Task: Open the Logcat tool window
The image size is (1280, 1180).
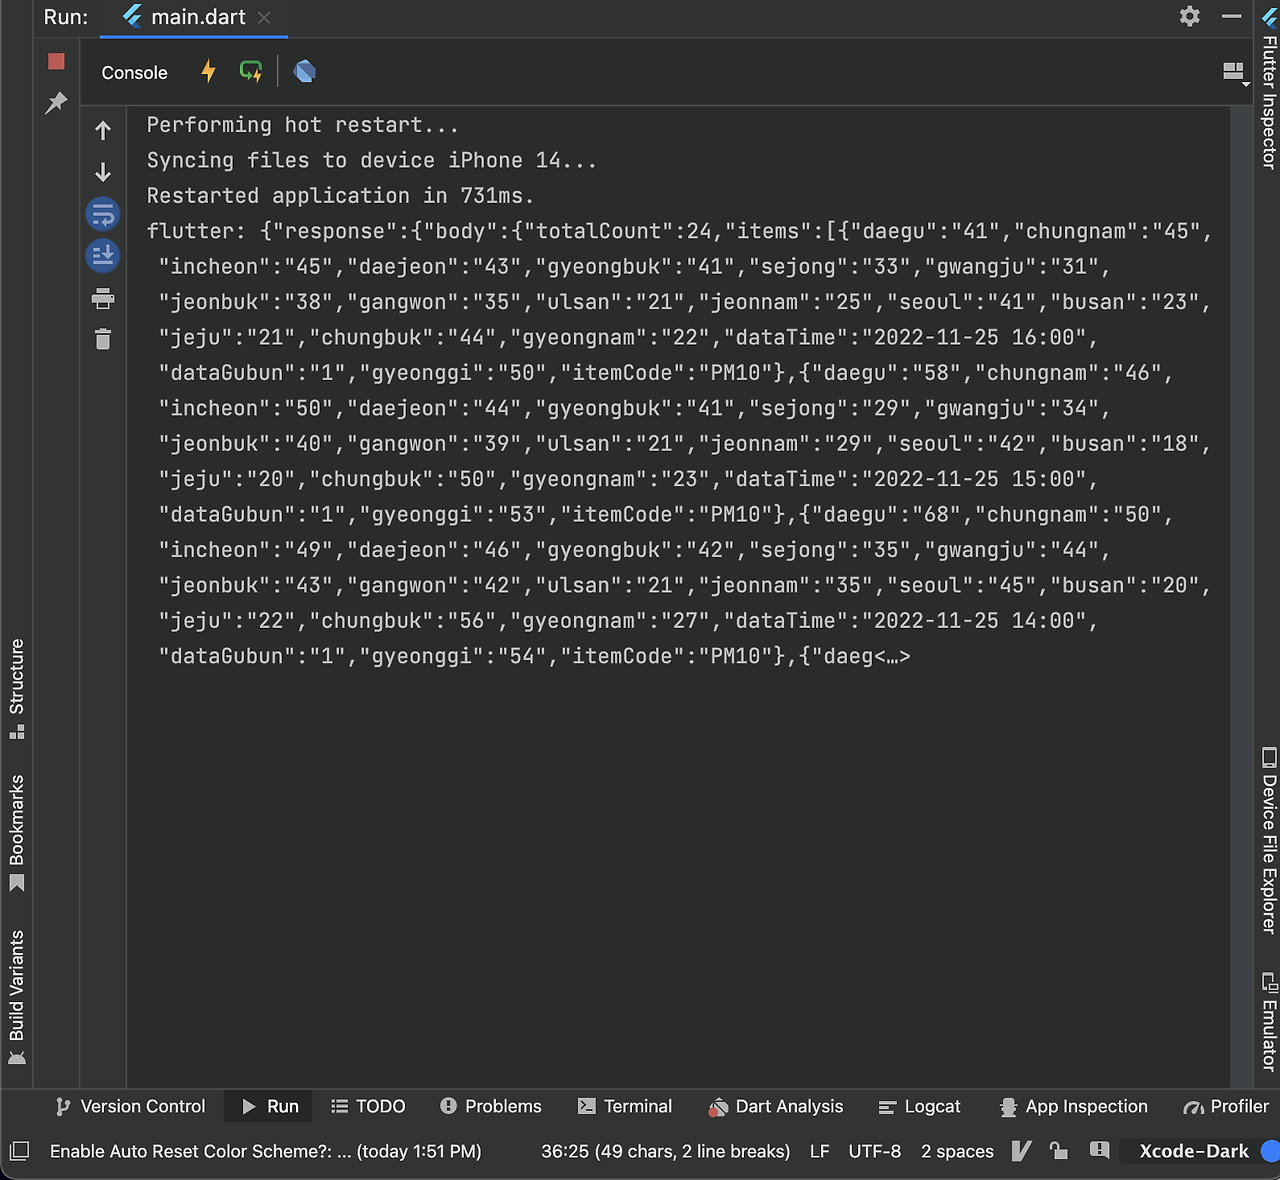Action: pyautogui.click(x=920, y=1106)
